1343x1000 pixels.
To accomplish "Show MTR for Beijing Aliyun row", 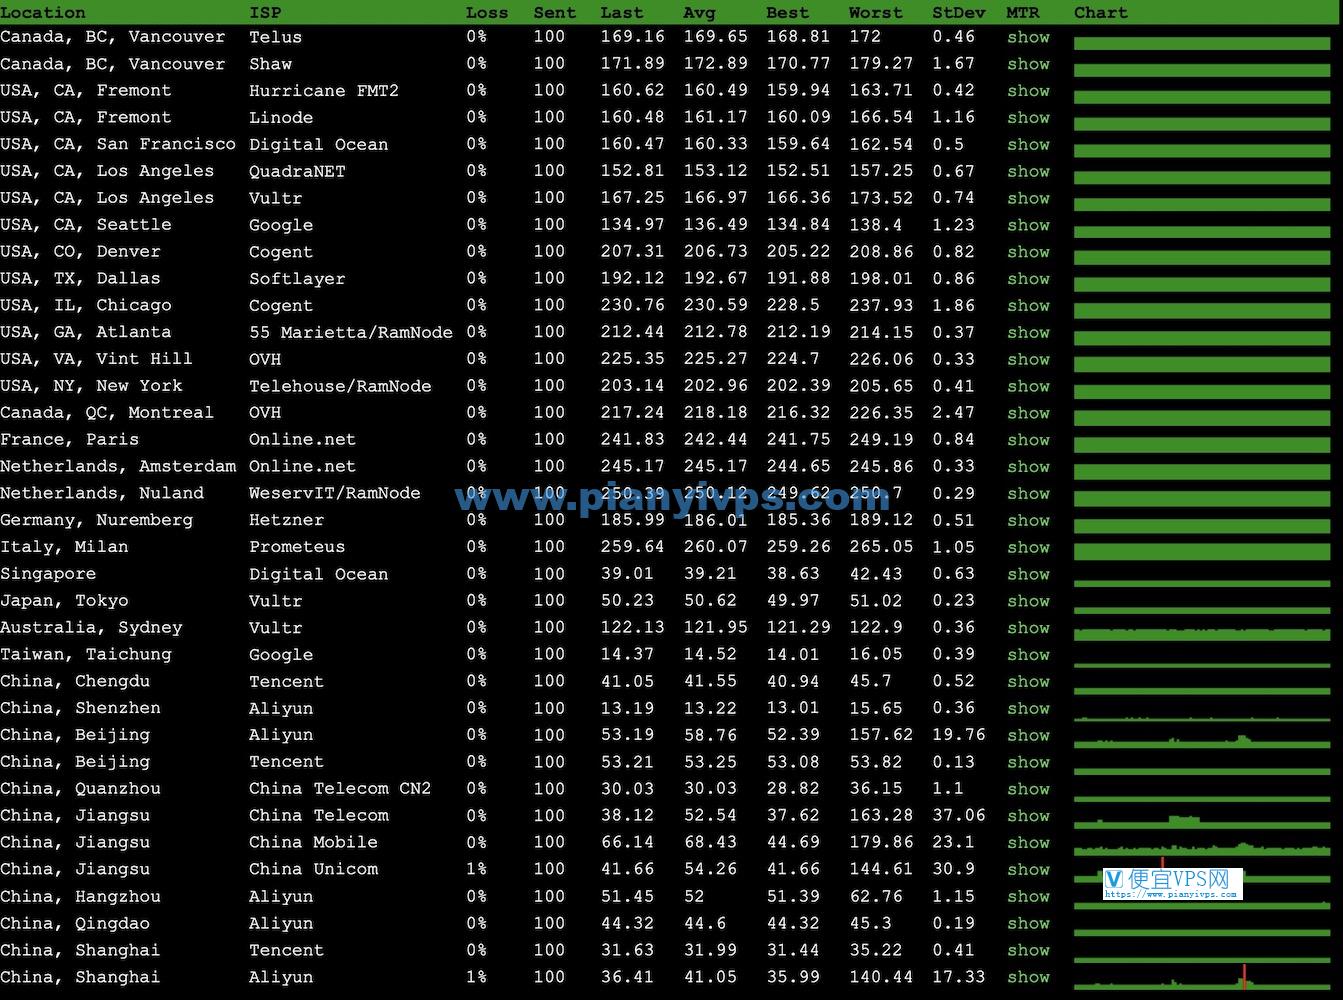I will (x=1028, y=736).
